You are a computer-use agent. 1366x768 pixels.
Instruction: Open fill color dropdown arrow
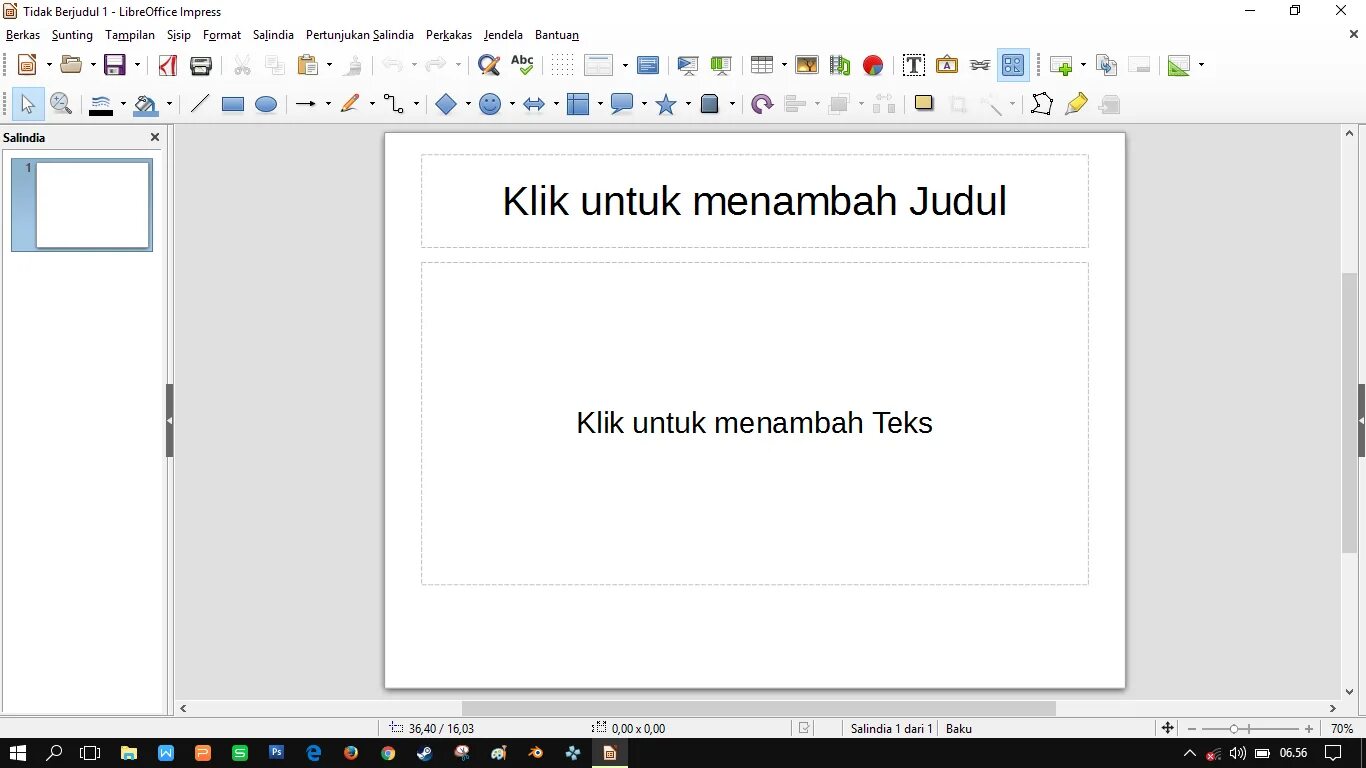point(169,104)
